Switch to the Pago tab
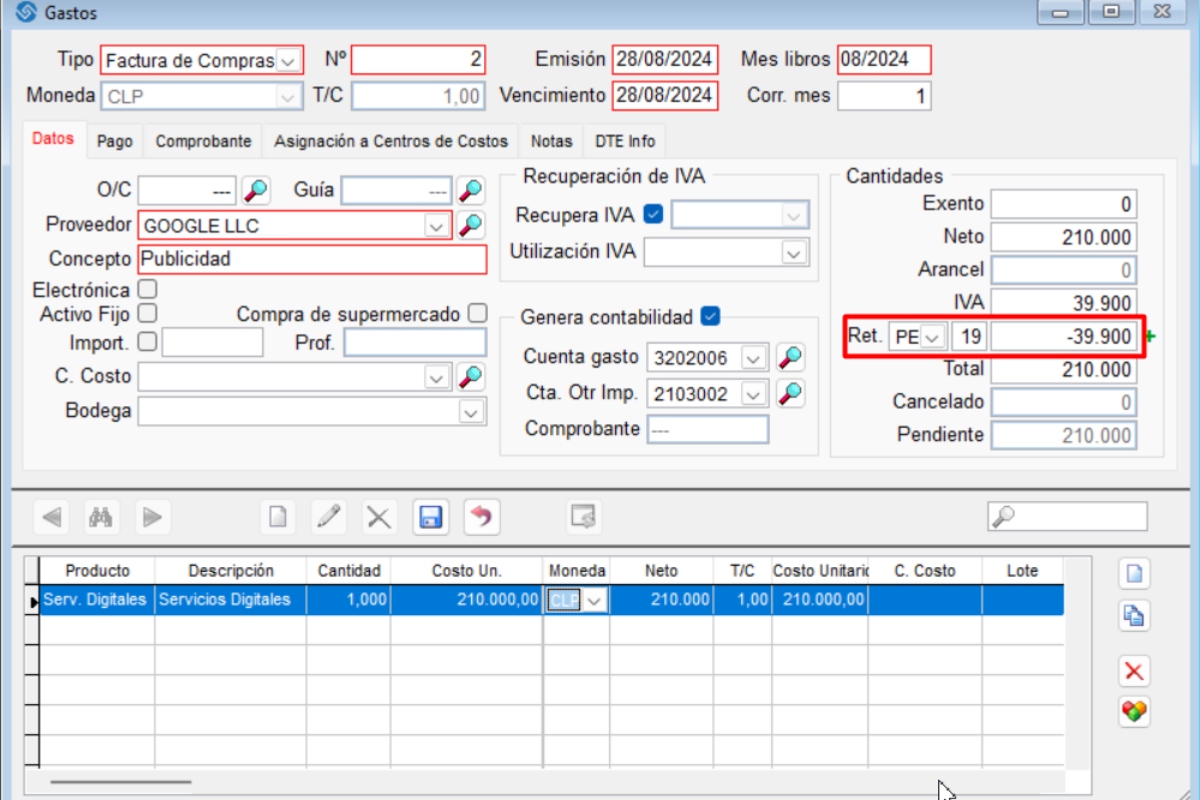The image size is (1200, 800). (115, 142)
